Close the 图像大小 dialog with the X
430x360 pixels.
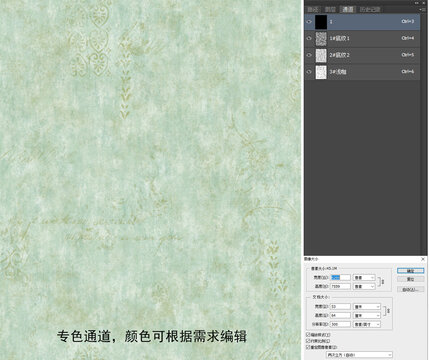coord(423,259)
